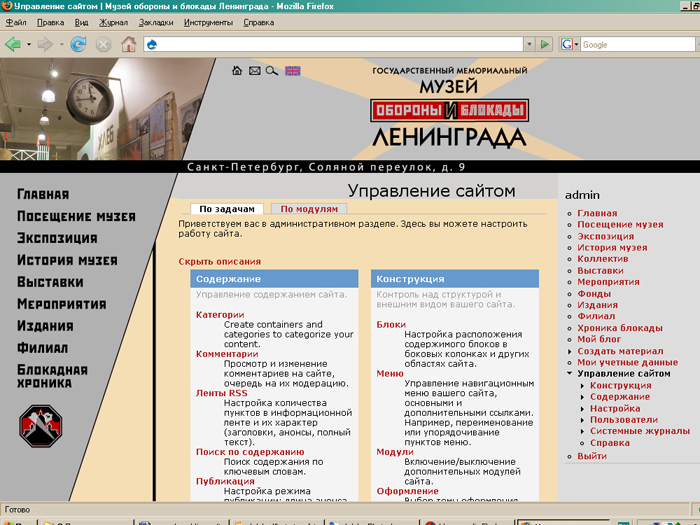Open Справка link in admin sidebar
Screen dimensions: 700x525
pyautogui.click(x=609, y=443)
